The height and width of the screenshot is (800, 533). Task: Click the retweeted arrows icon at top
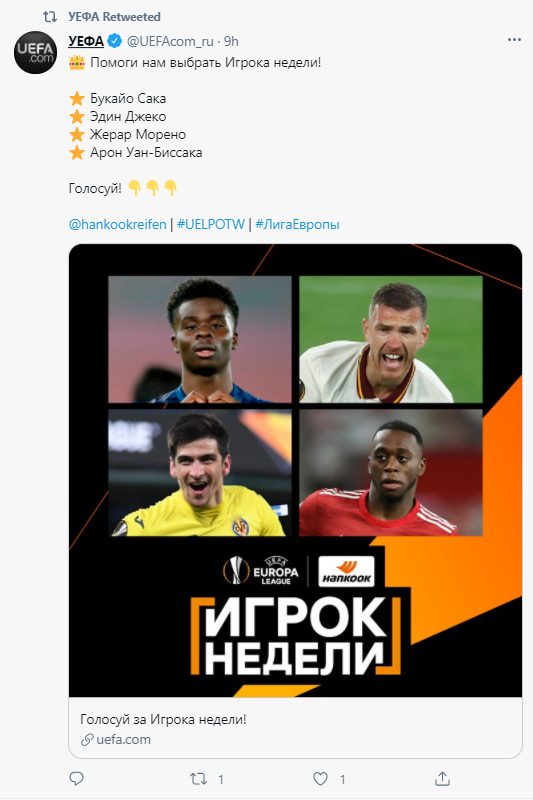49,17
